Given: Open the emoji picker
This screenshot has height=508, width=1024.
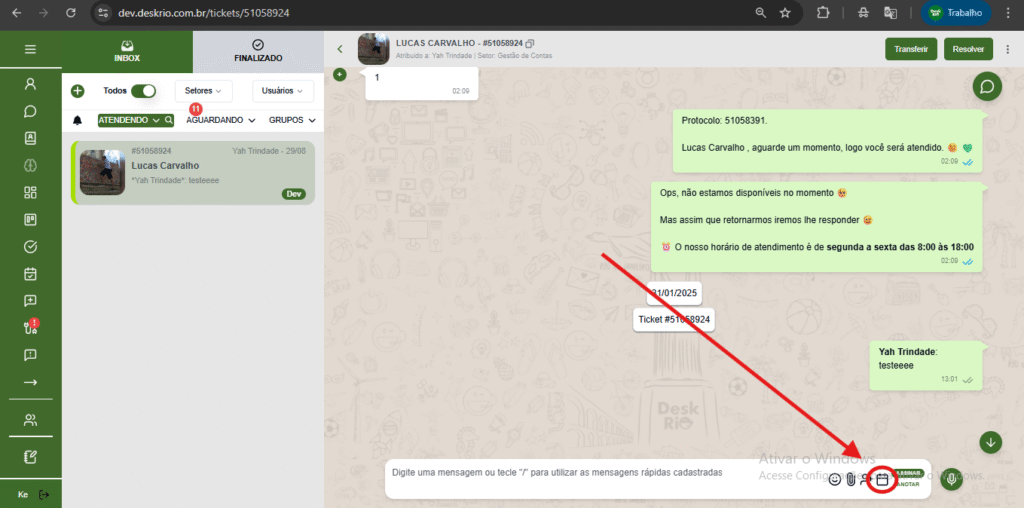Looking at the screenshot, I should click(835, 480).
